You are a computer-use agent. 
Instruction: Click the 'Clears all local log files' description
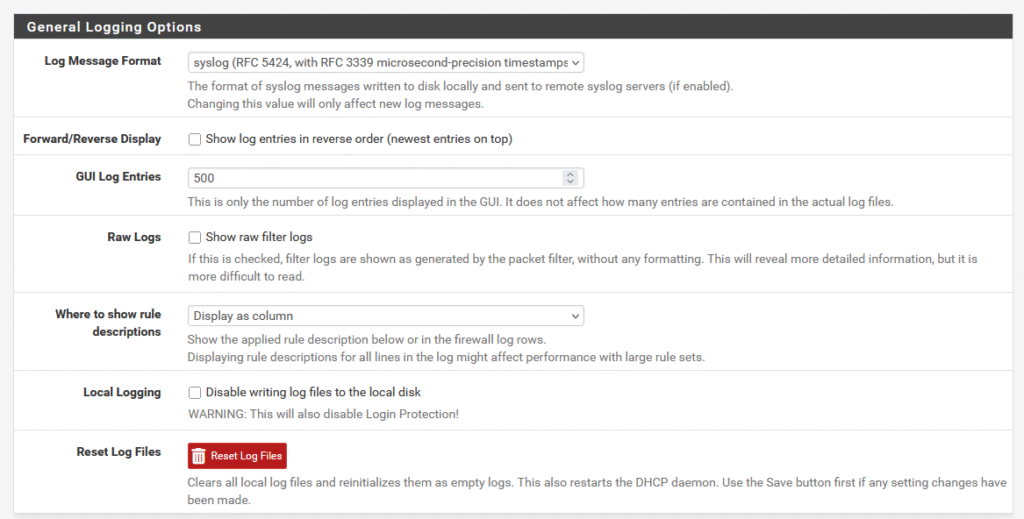click(x=597, y=492)
